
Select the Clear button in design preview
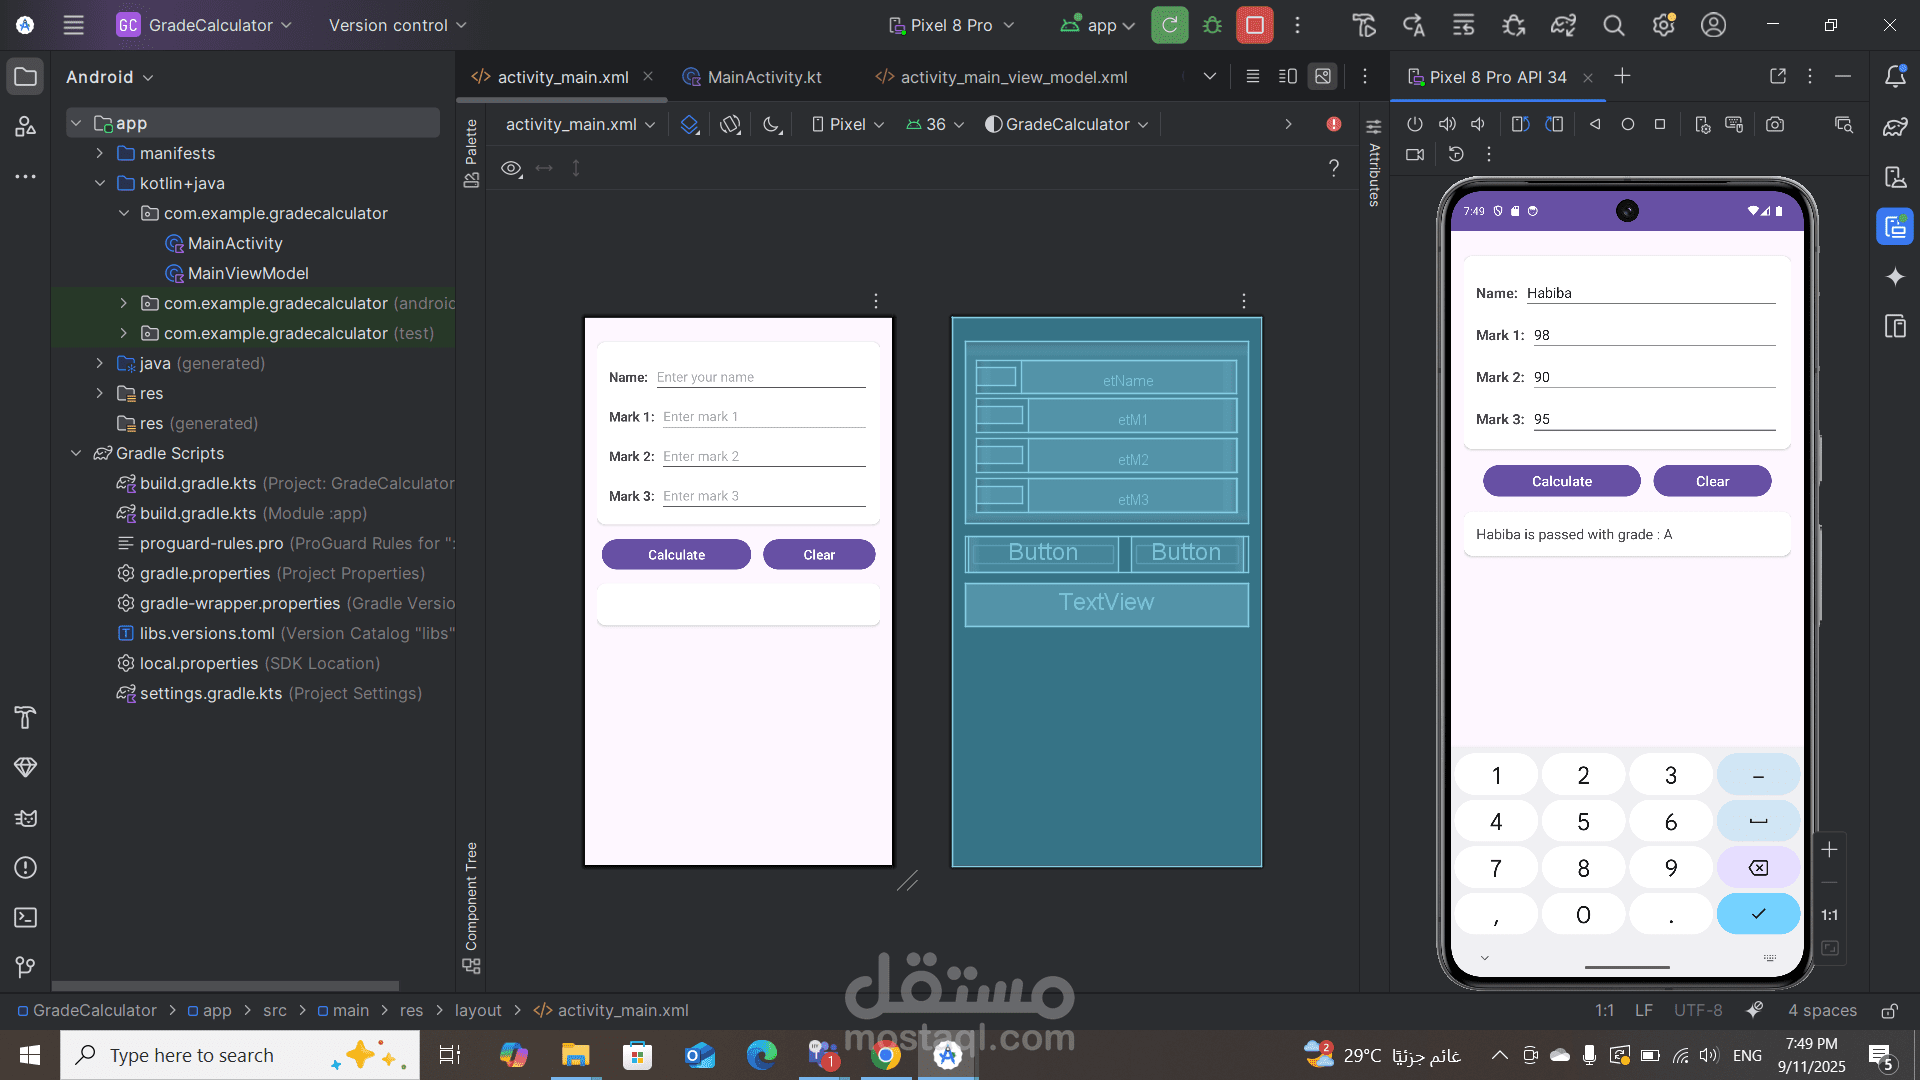click(819, 555)
